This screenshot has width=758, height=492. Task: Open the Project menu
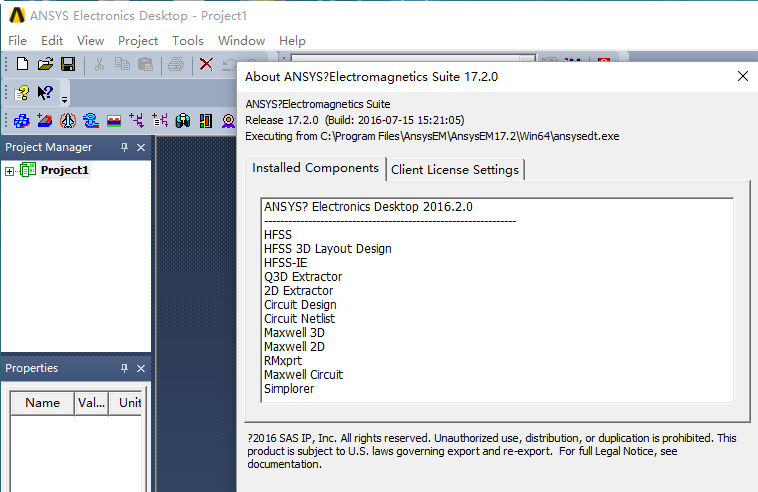[x=138, y=41]
